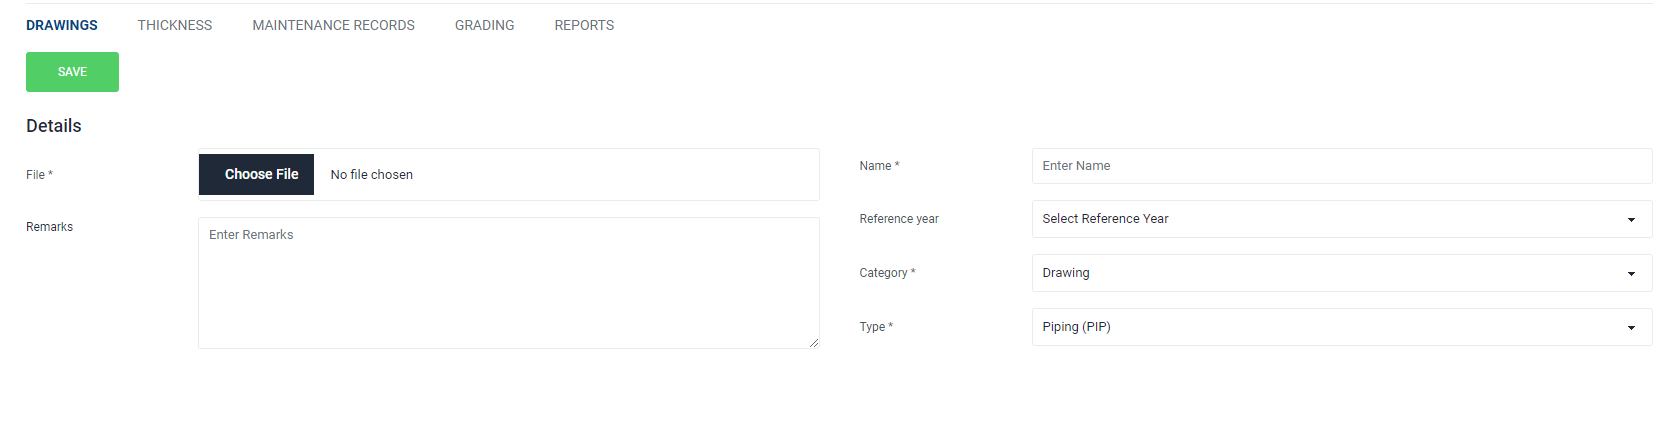
Task: Click into the Enter Name field
Action: click(1341, 166)
